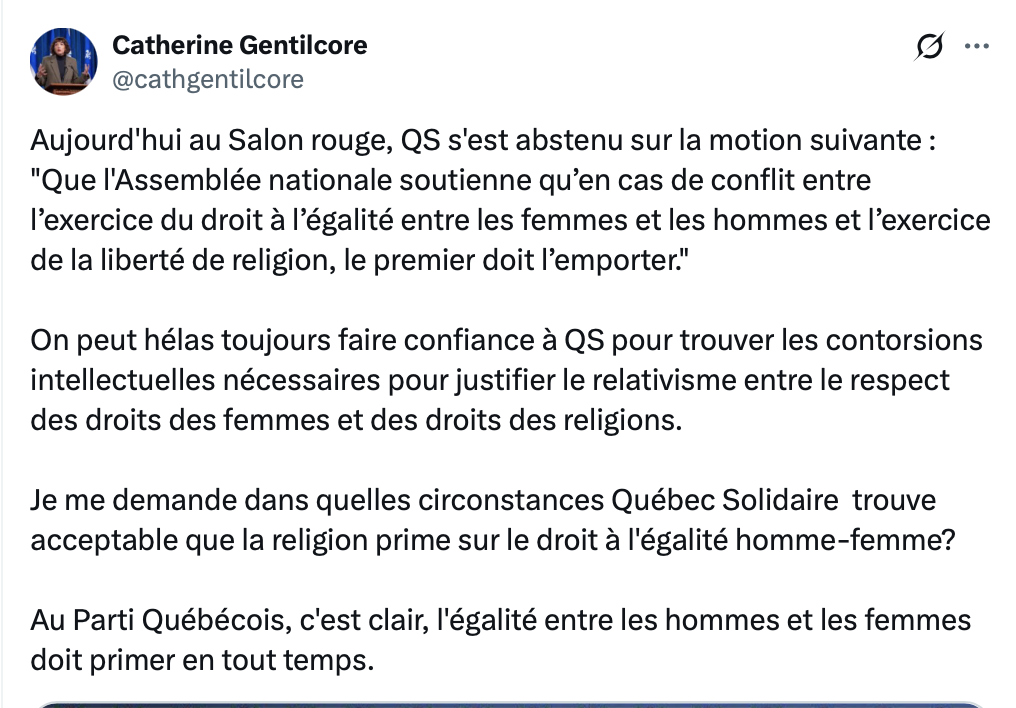Click the paragraph starting "Je me demande dans quelles"
This screenshot has width=1016, height=708.
pos(483,499)
